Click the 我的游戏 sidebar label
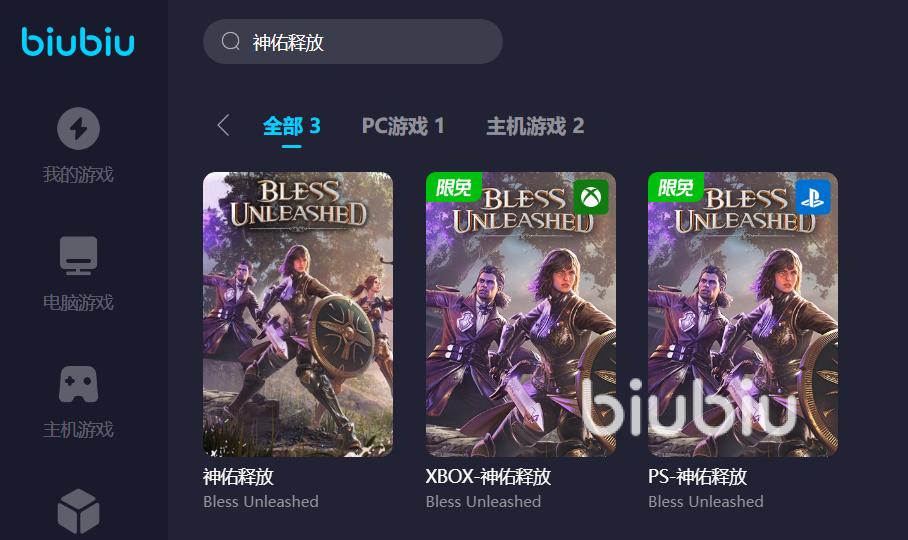This screenshot has height=540, width=908. tap(78, 174)
